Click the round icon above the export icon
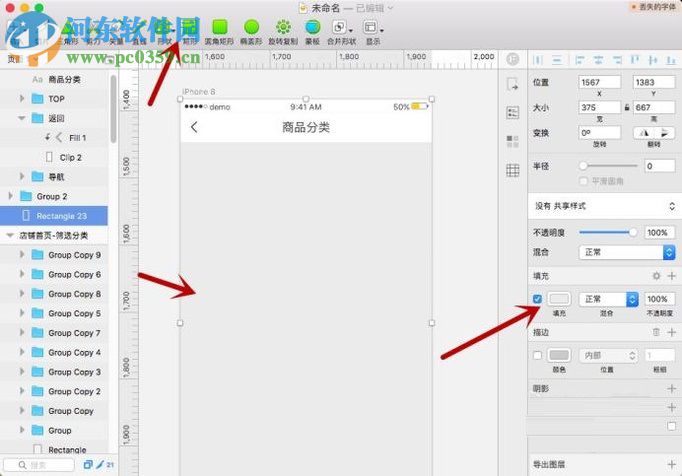 (513, 59)
